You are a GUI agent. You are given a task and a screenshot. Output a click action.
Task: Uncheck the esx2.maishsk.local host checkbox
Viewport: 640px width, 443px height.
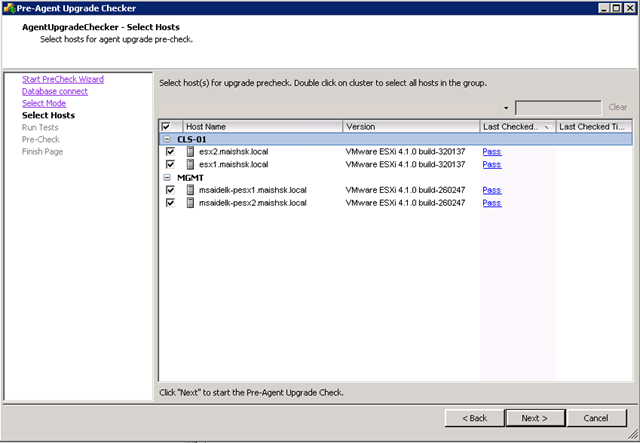[170, 151]
